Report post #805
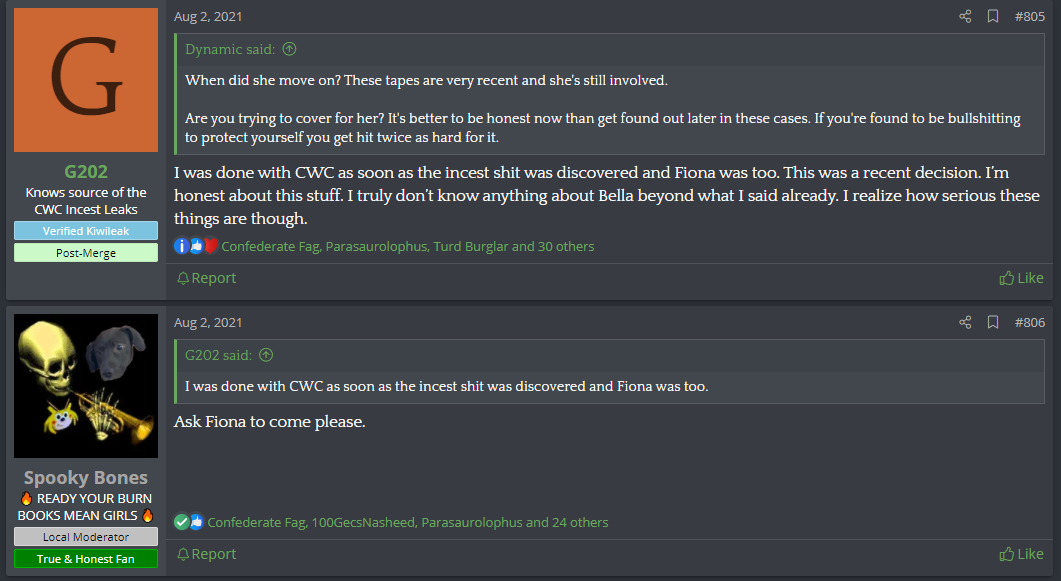Image resolution: width=1061 pixels, height=581 pixels. (206, 278)
